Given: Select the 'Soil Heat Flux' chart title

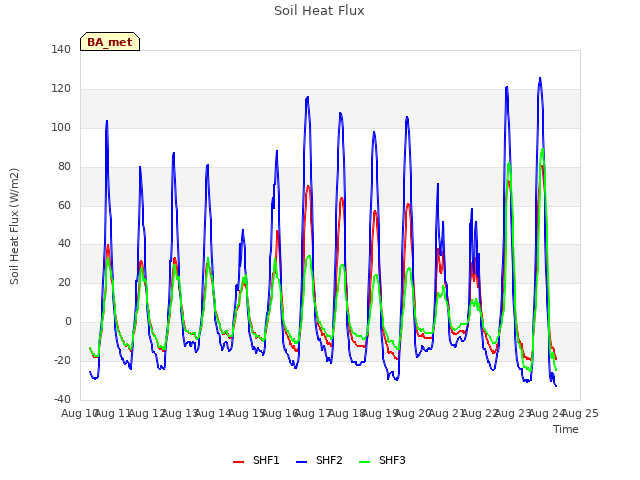Looking at the screenshot, I should pos(319,11).
